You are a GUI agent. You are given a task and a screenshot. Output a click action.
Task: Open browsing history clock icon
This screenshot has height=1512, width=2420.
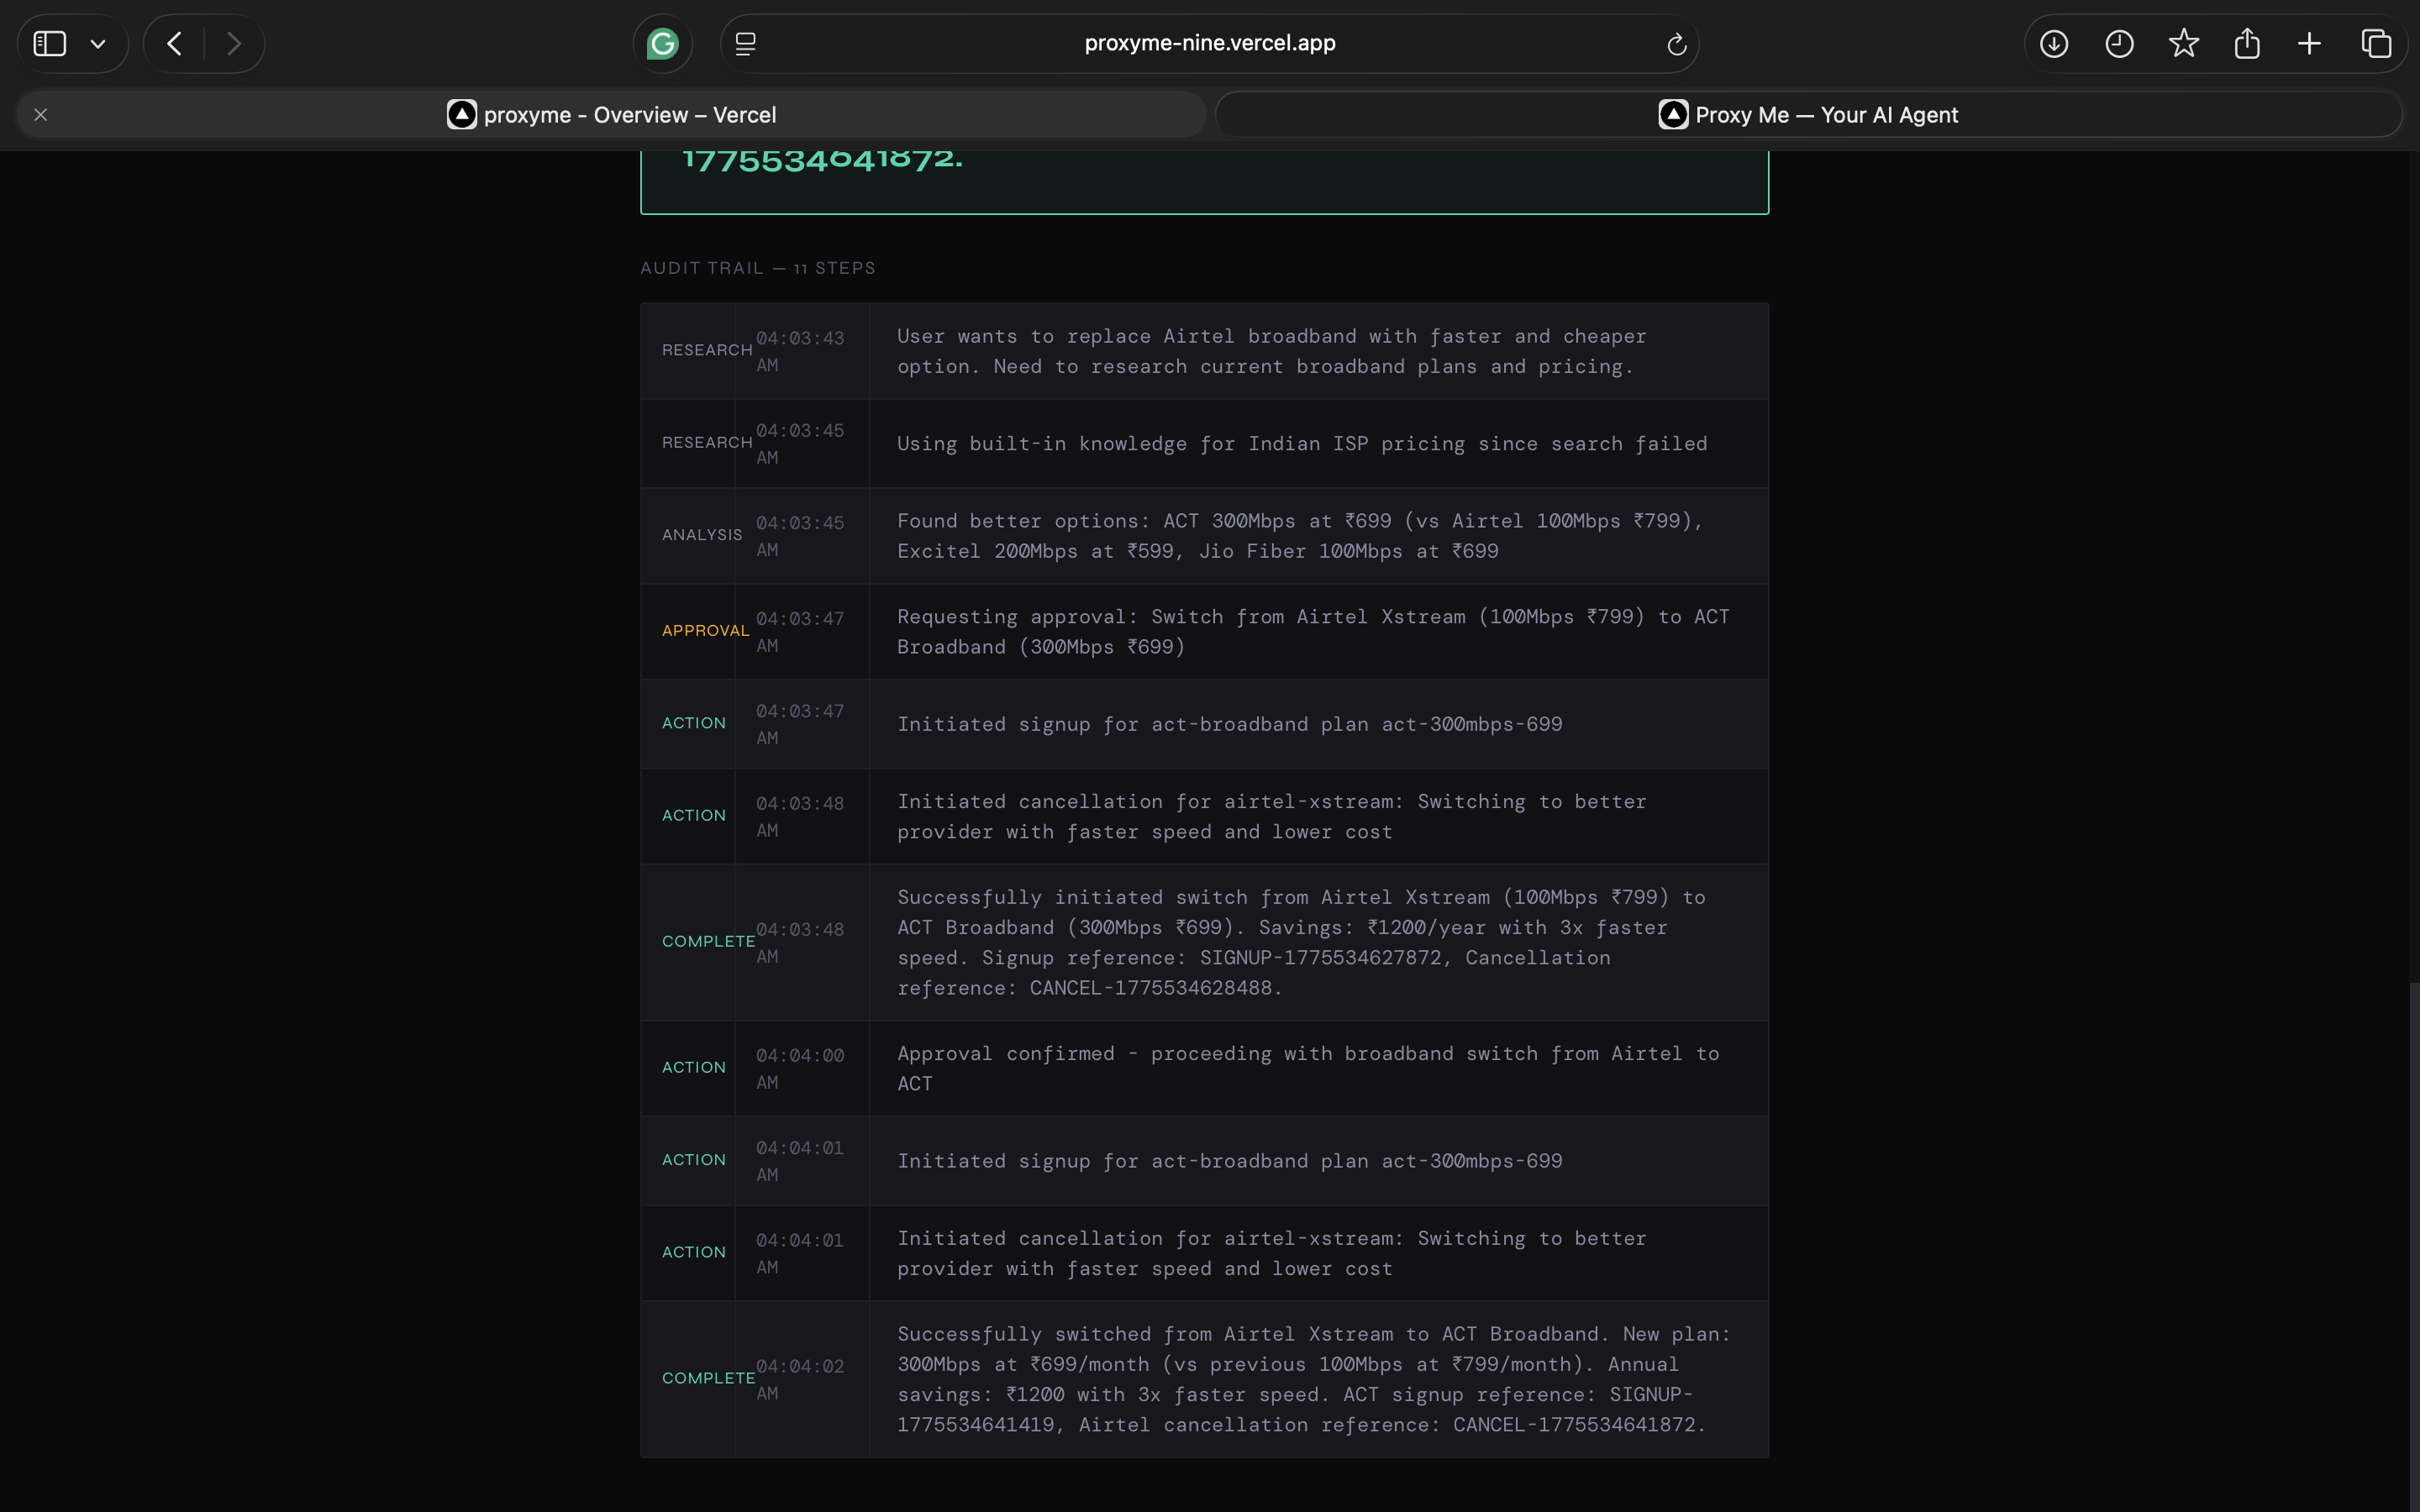[x=2119, y=44]
